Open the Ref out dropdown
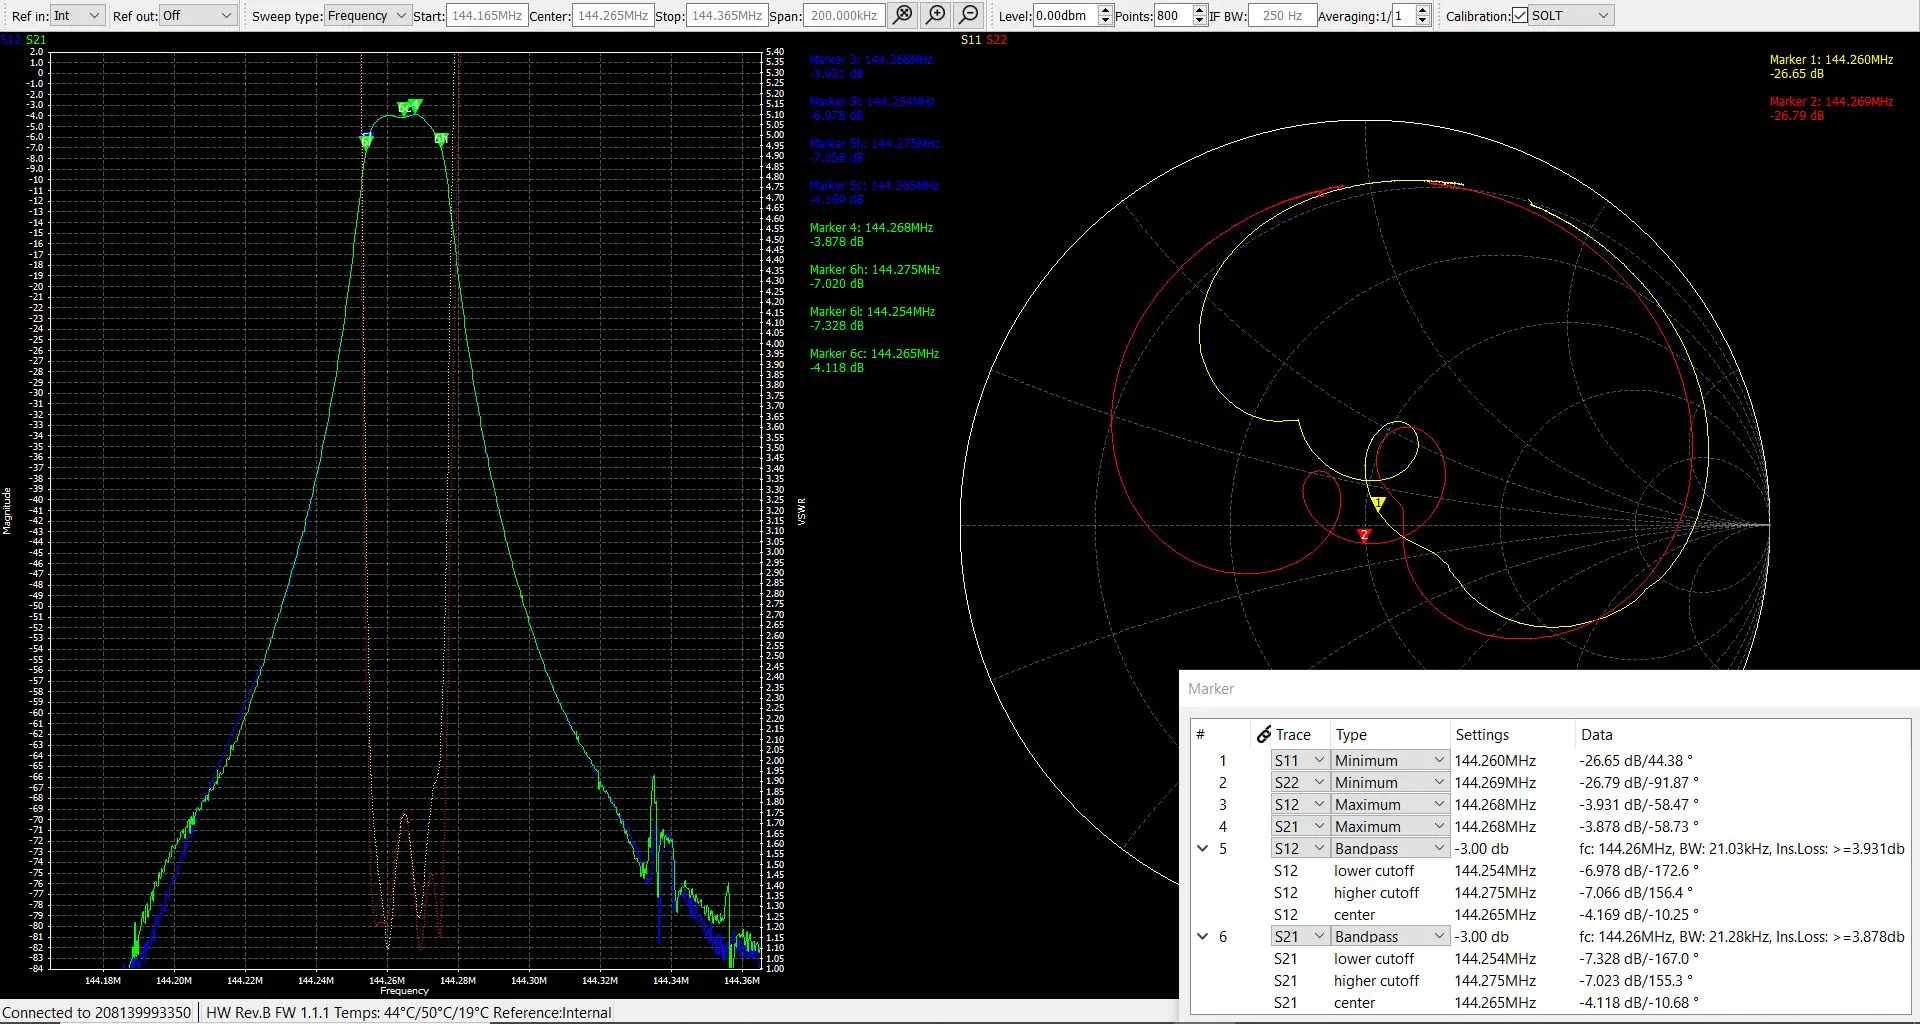The image size is (1920, 1024). coord(197,16)
